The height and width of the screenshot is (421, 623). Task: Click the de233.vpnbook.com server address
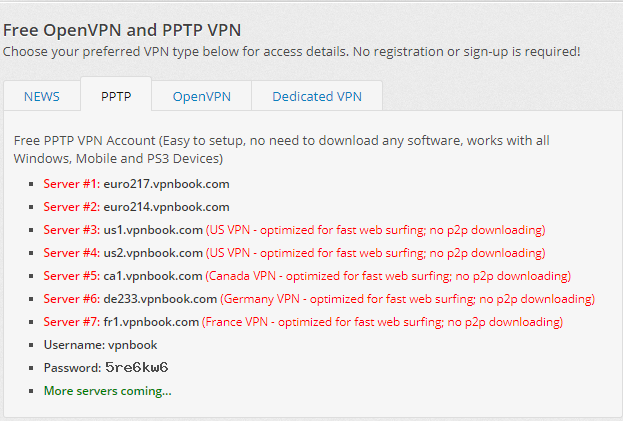(160, 299)
